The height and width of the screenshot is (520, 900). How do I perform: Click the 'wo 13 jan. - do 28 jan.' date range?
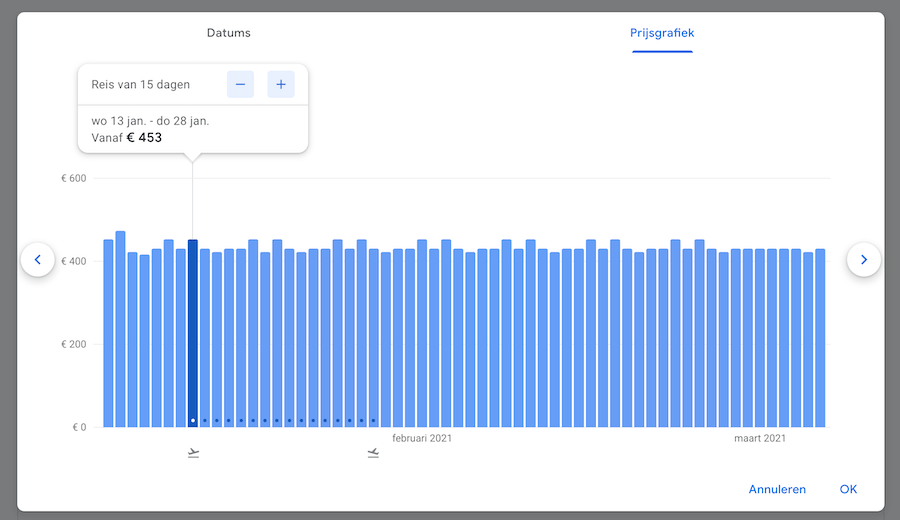[x=150, y=121]
